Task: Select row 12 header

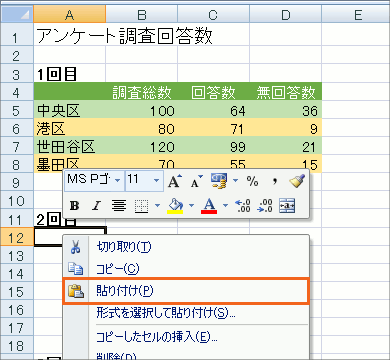Action: [x=17, y=238]
